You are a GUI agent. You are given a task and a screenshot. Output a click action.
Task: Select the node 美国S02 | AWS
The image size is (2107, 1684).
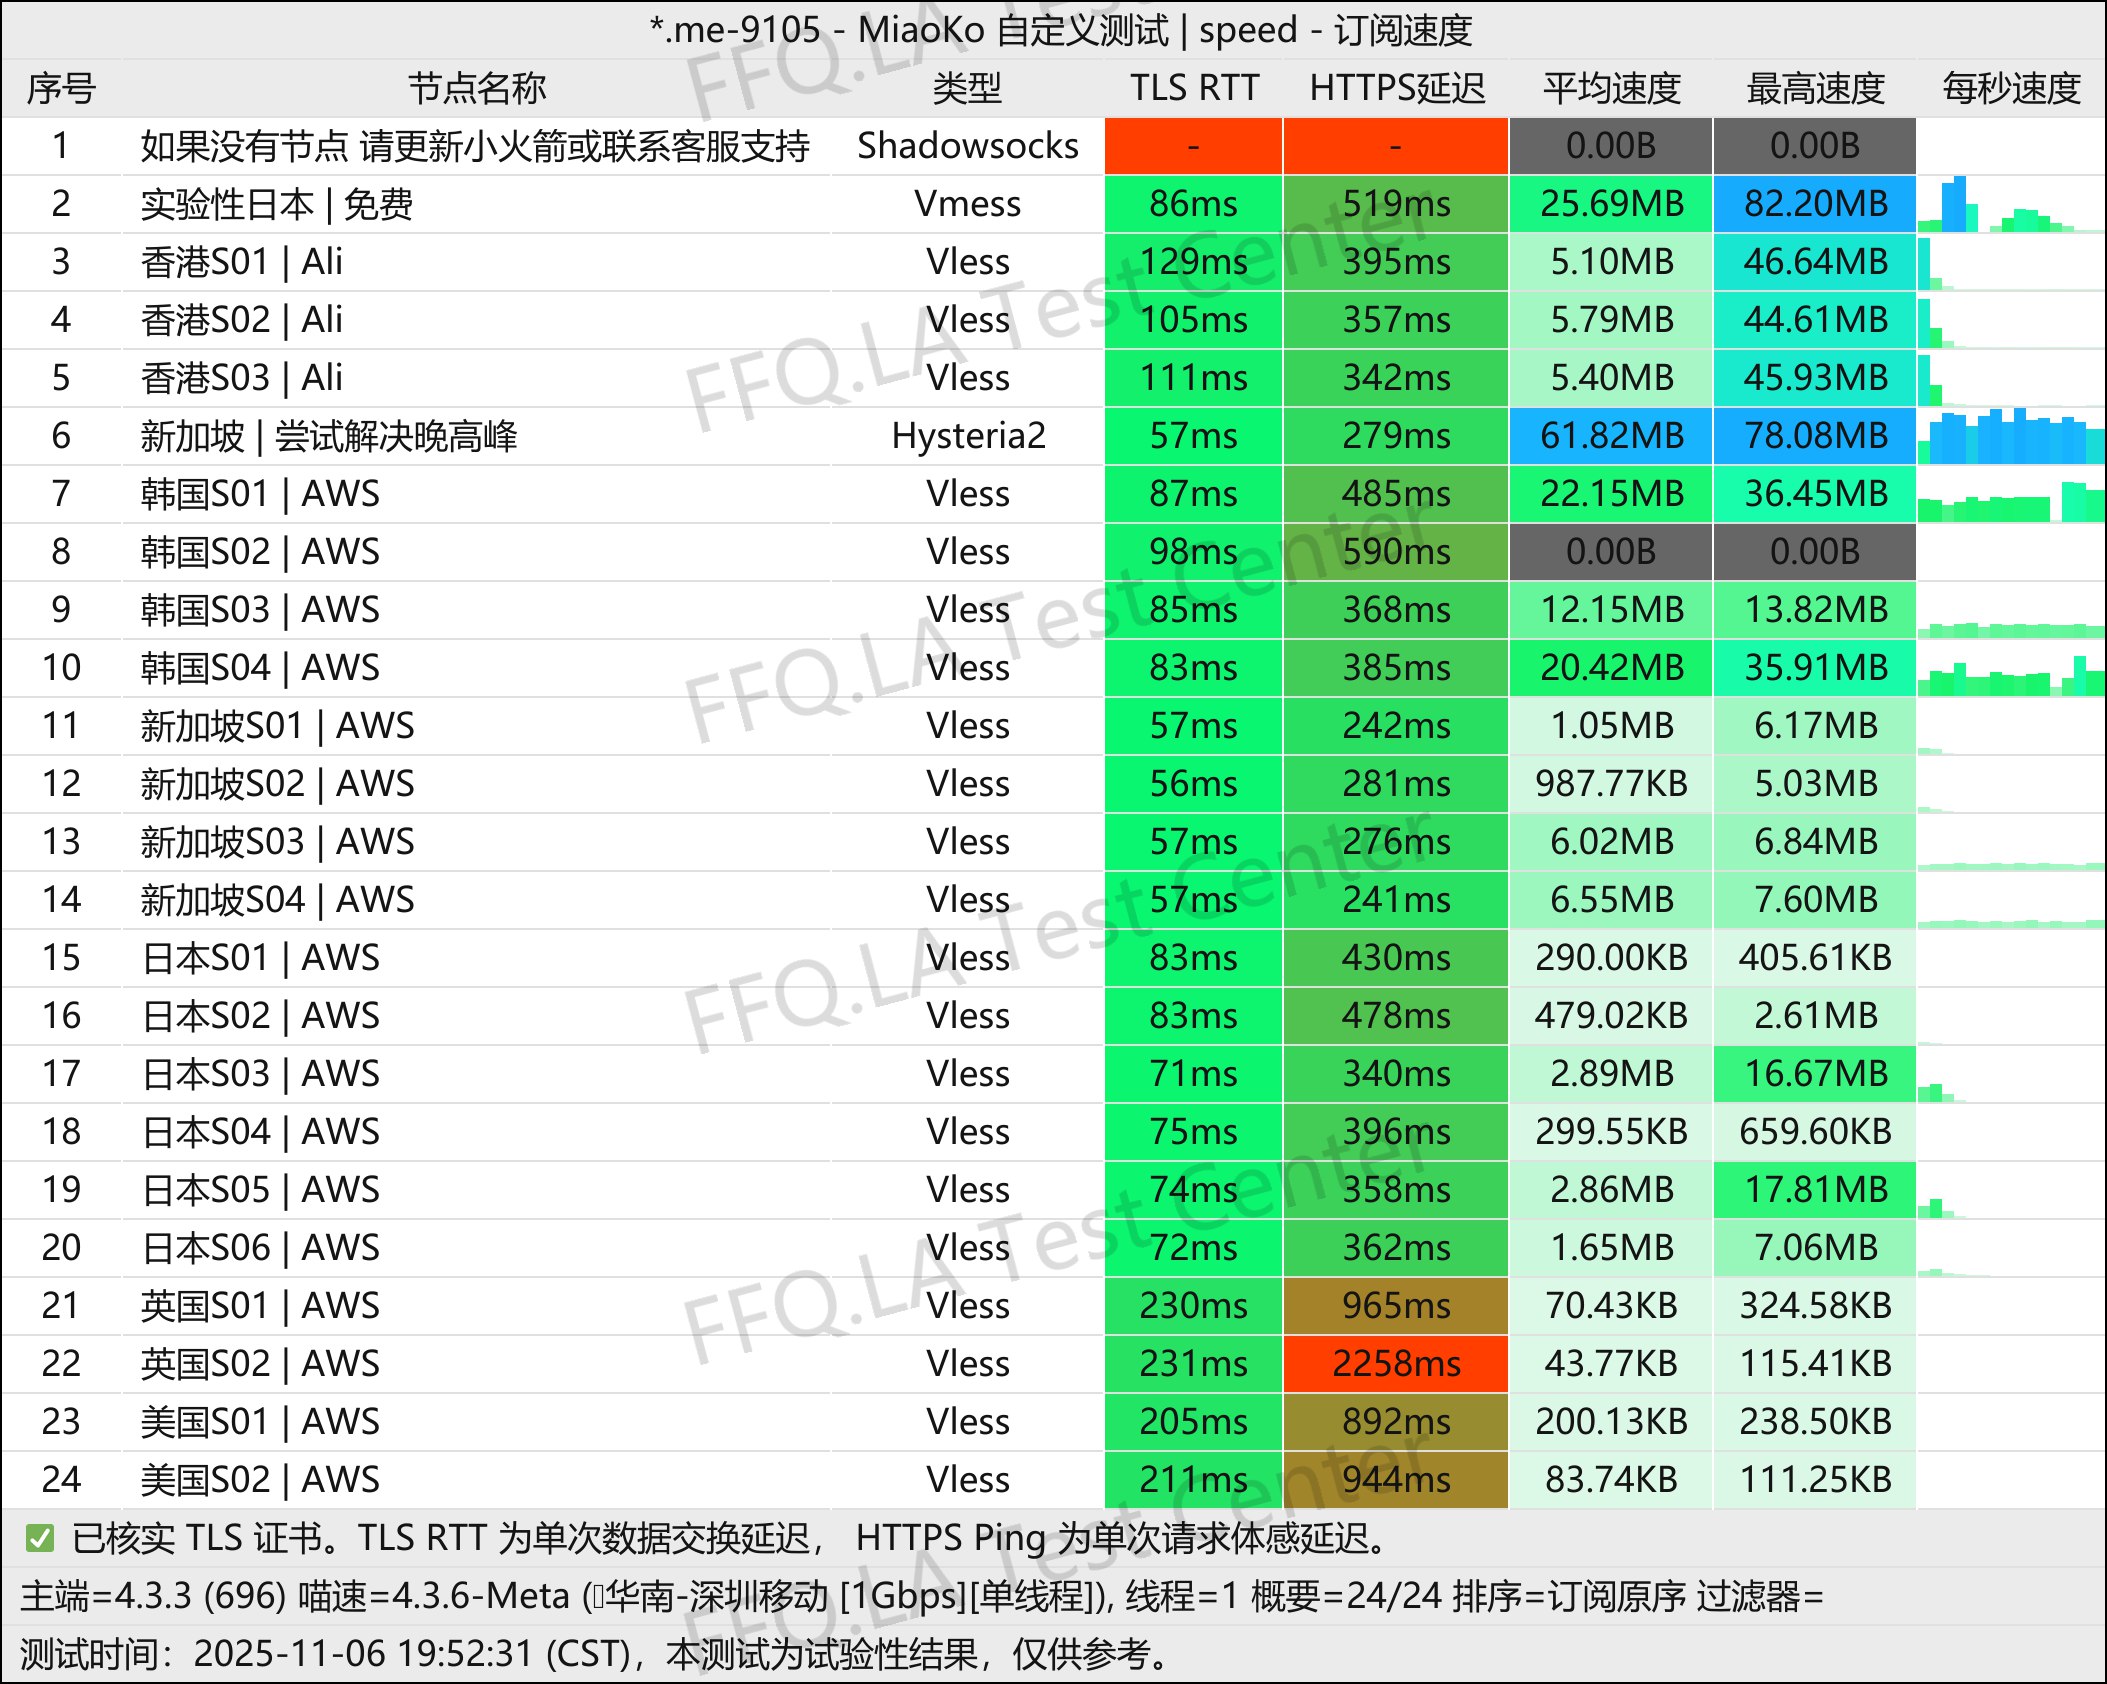coord(260,1480)
